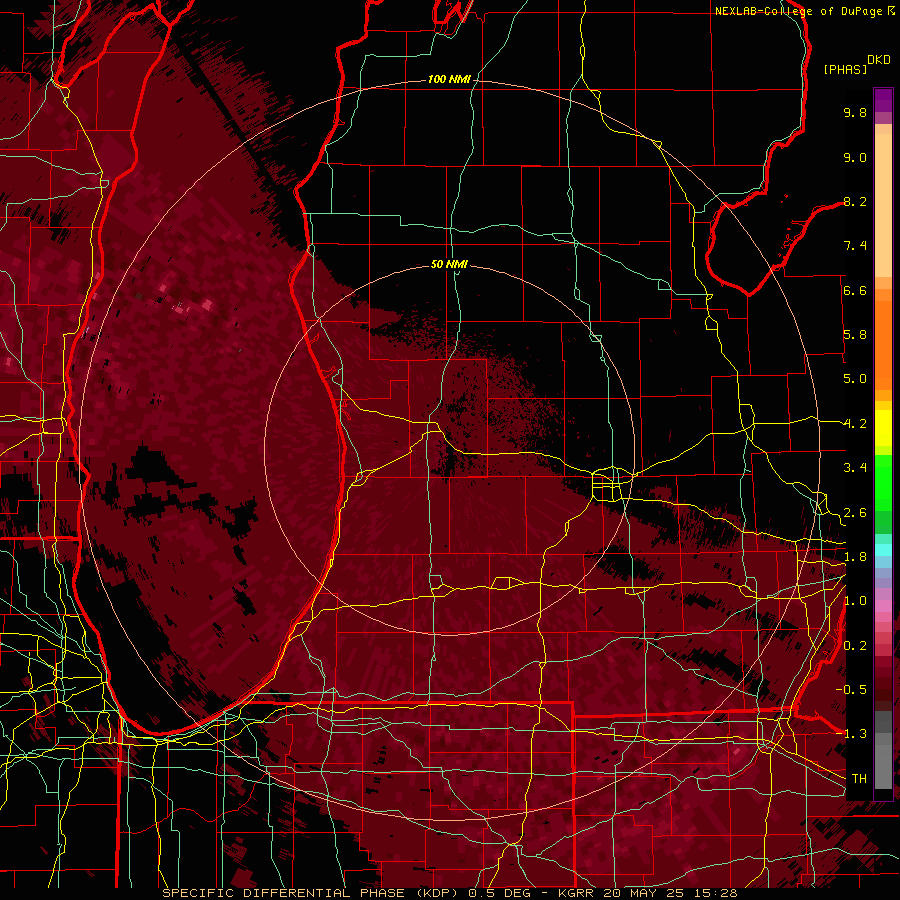The height and width of the screenshot is (900, 900).
Task: Click the TH threshold label on the scale
Action: [x=859, y=779]
